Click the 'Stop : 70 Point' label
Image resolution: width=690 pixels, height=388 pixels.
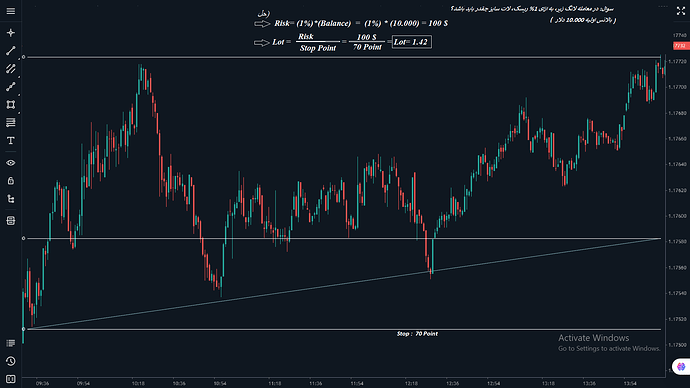[417, 334]
